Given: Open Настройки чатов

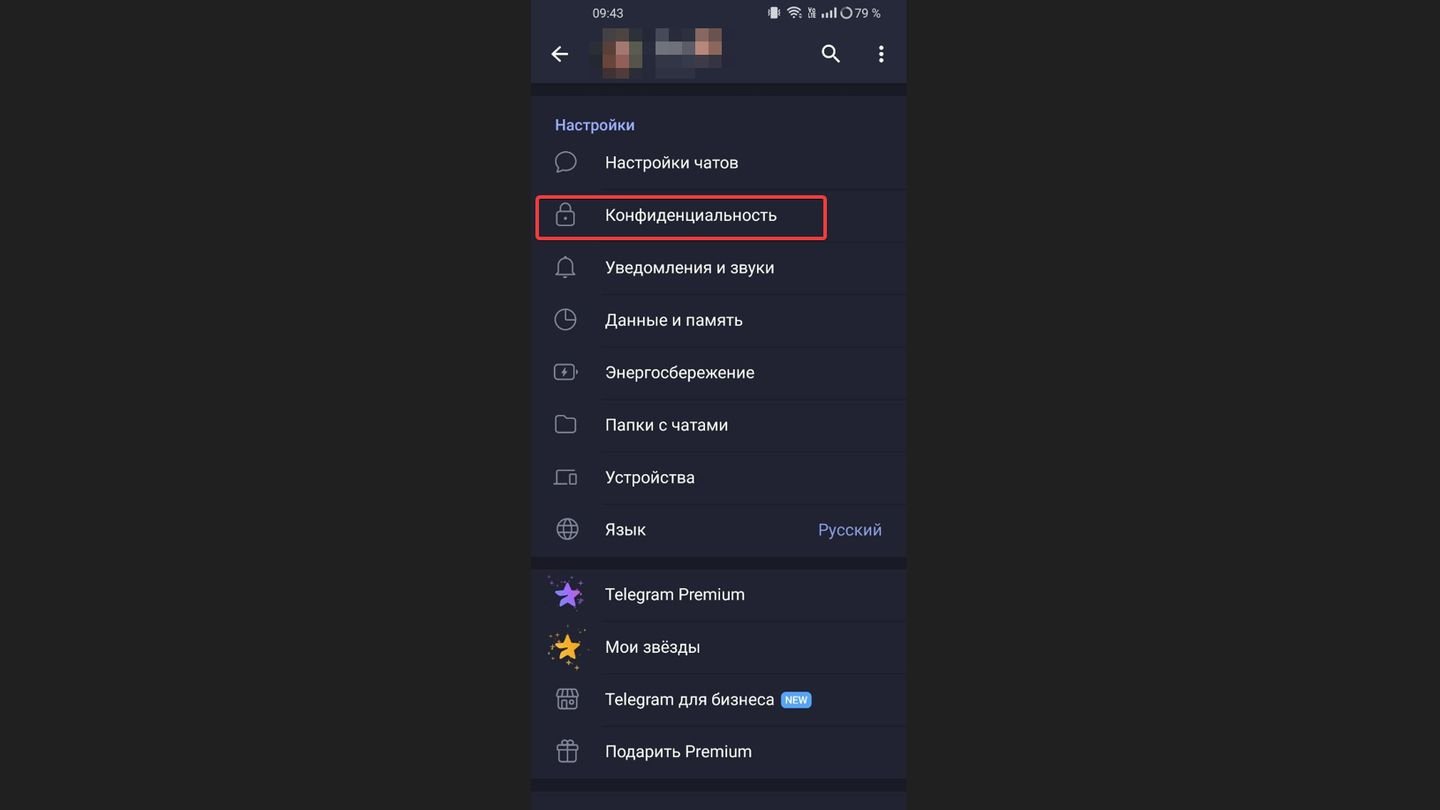Looking at the screenshot, I should click(671, 161).
